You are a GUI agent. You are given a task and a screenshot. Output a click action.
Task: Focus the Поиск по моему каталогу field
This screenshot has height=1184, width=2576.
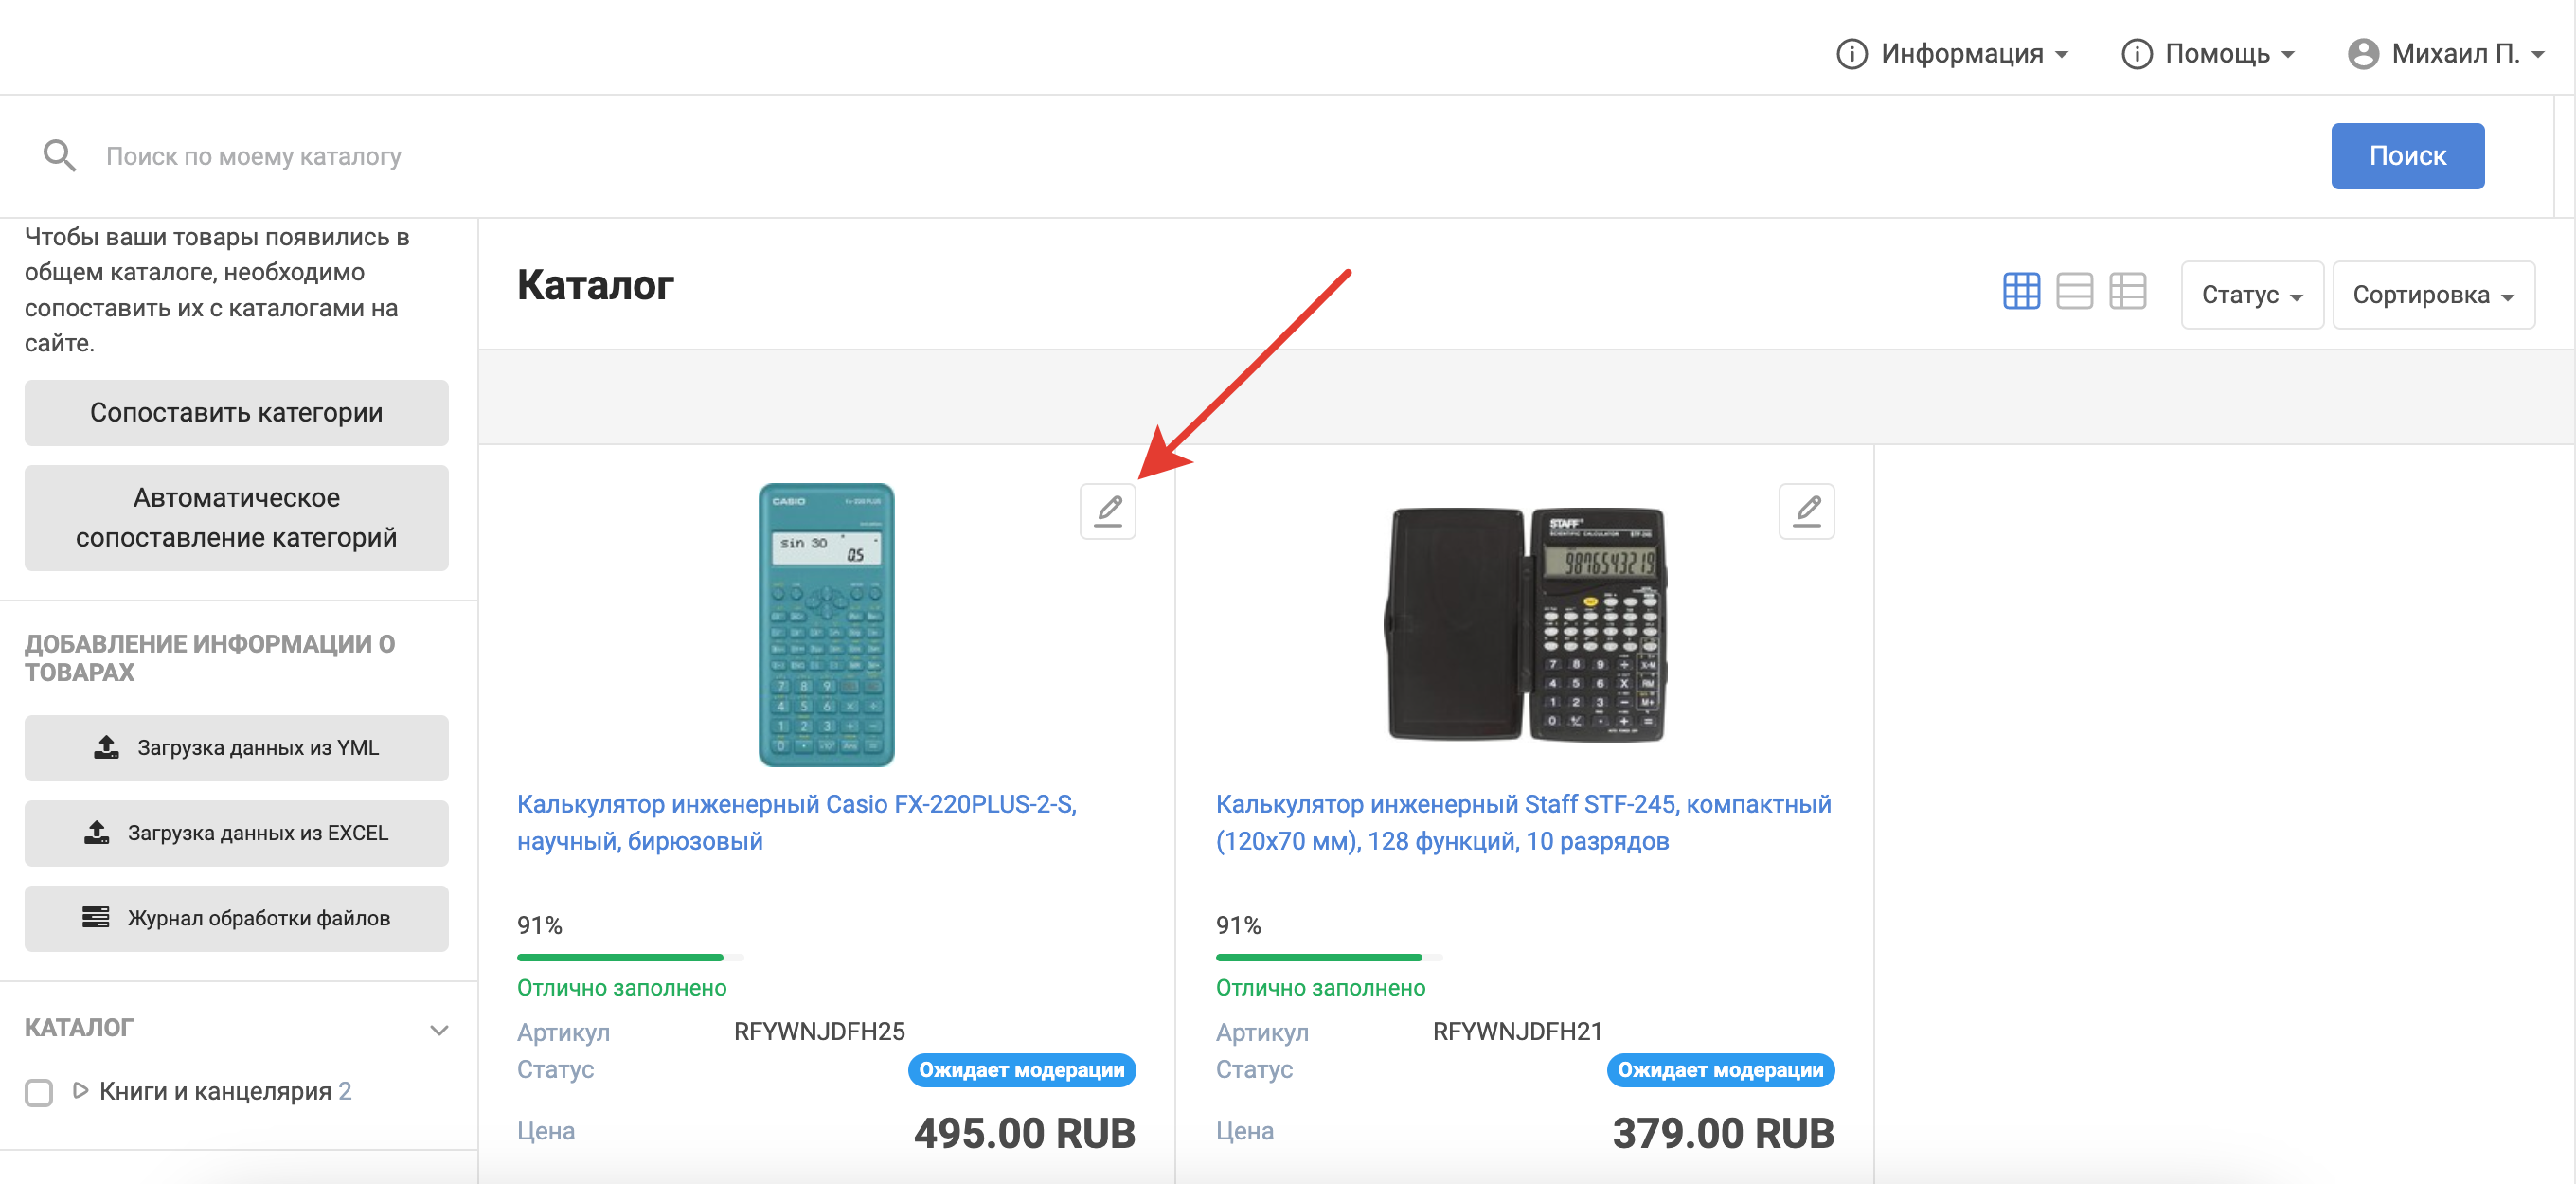(x=1200, y=156)
